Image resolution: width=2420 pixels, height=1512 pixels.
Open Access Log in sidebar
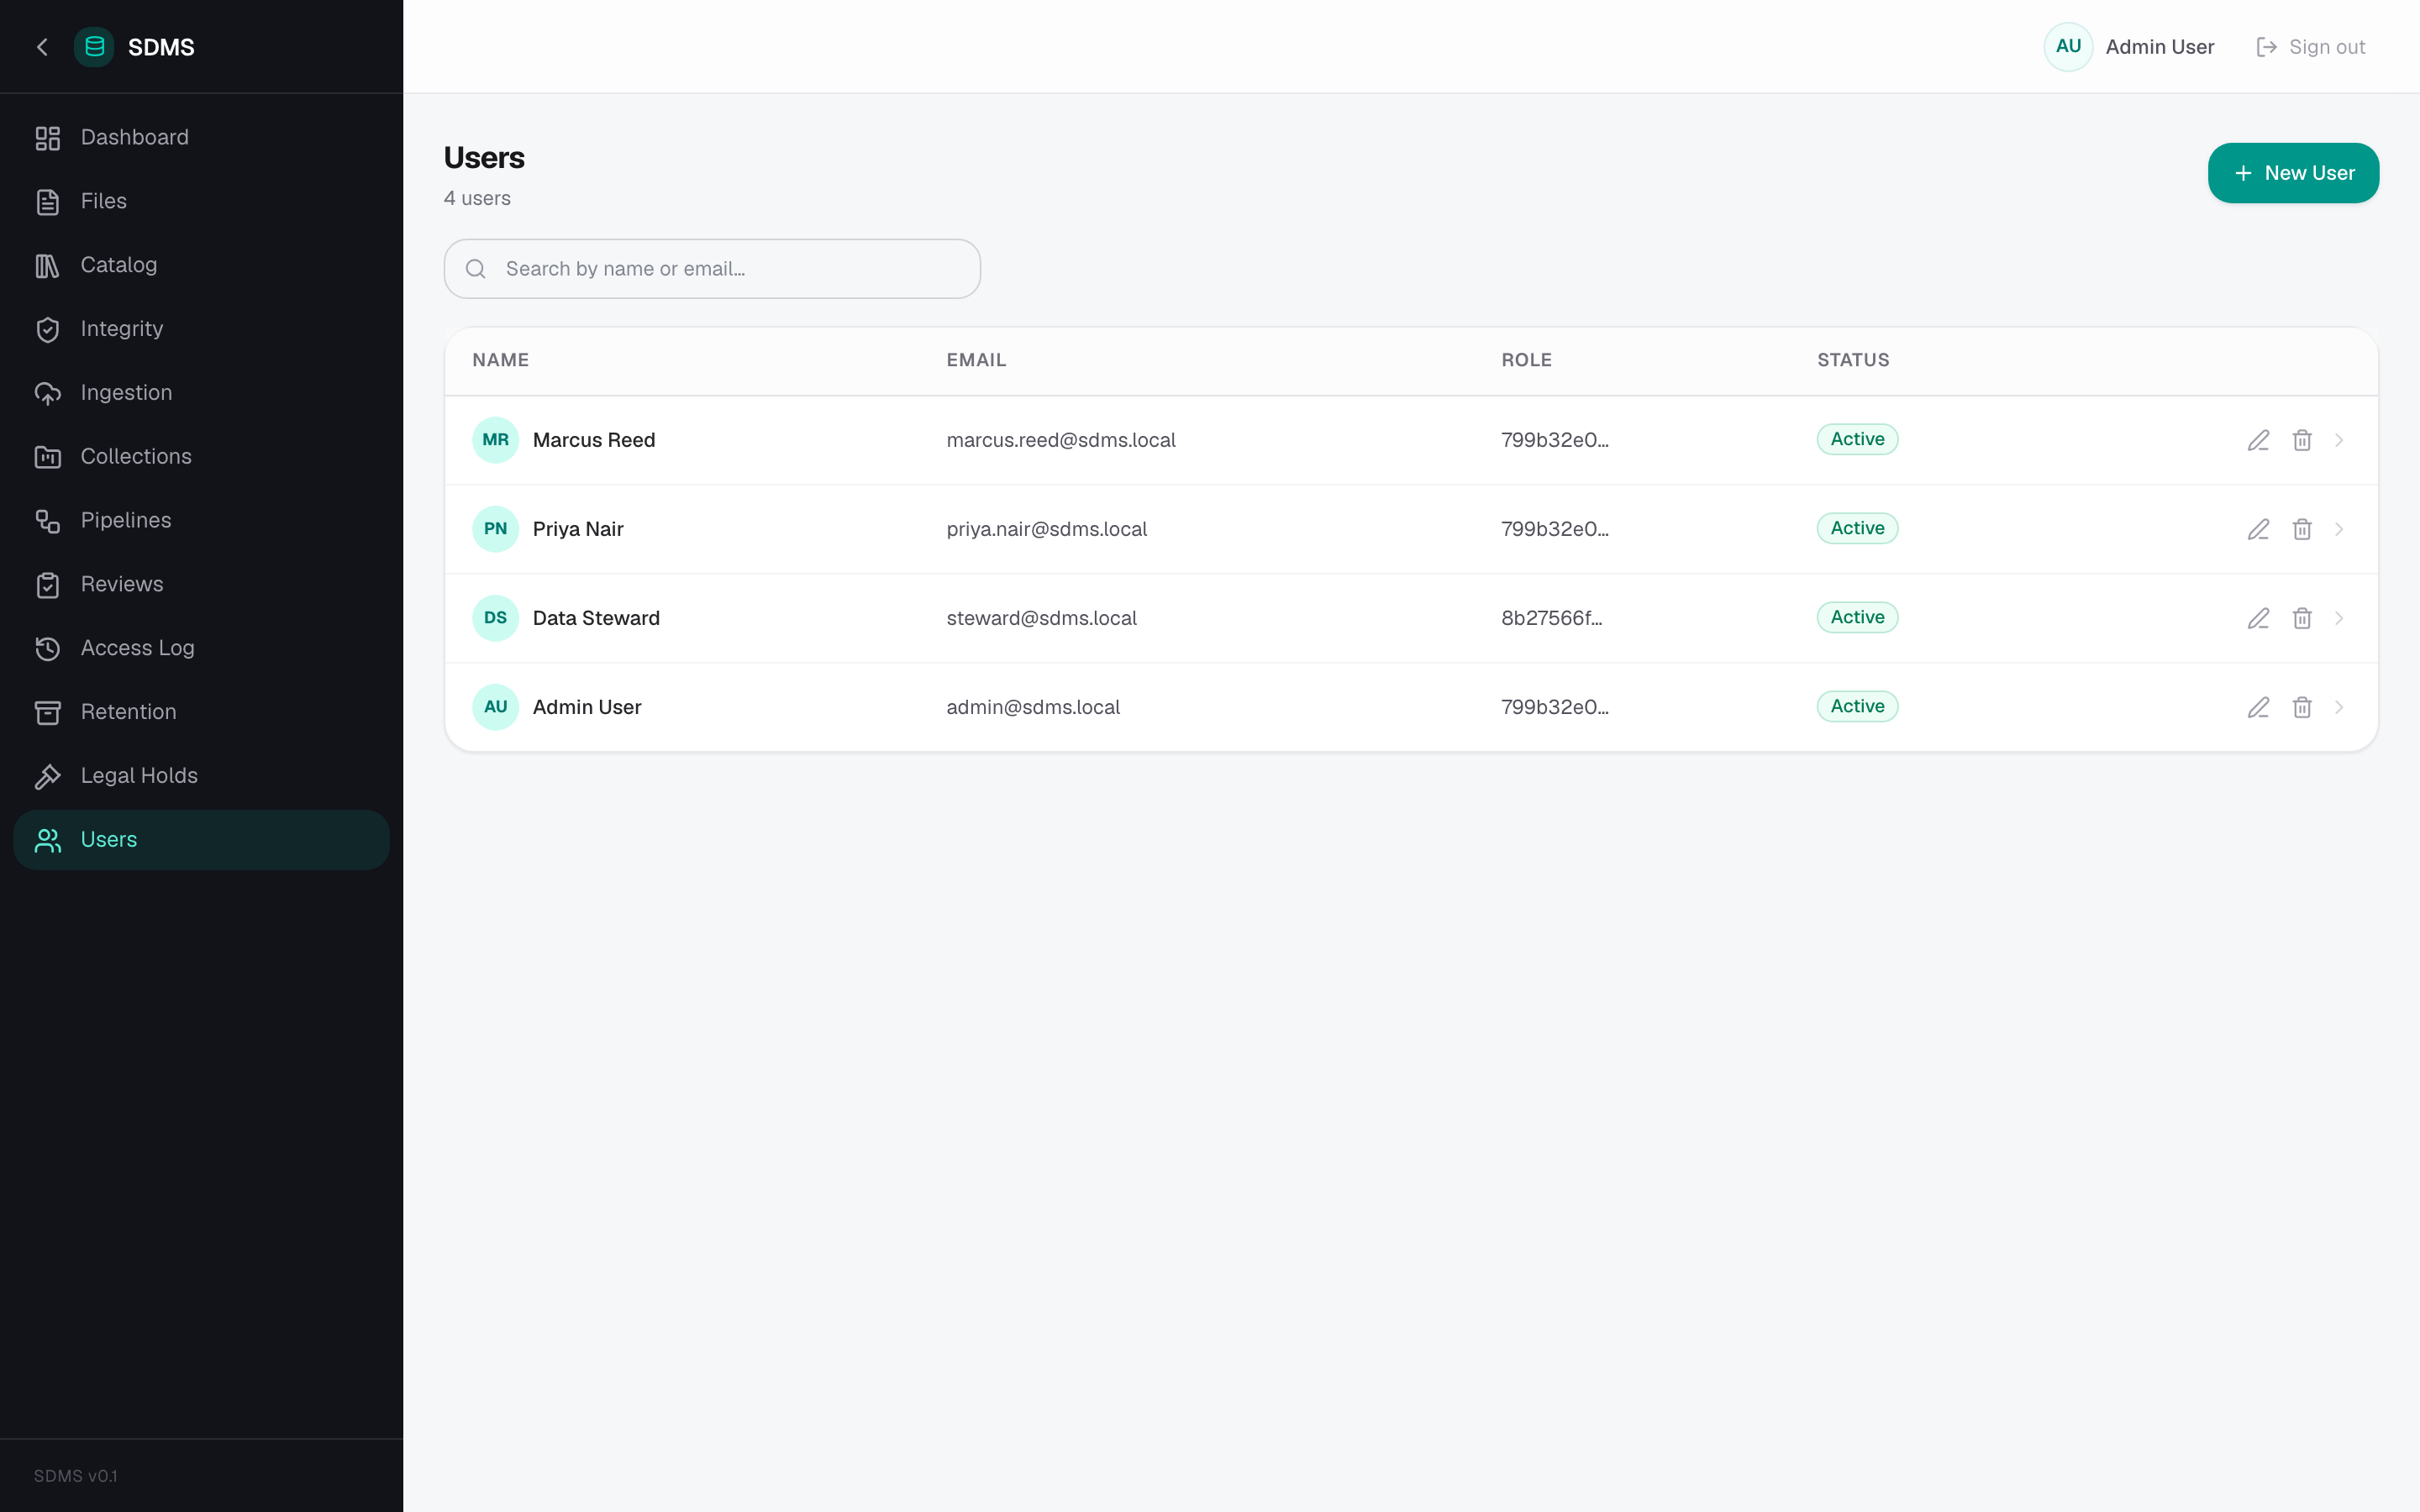point(201,649)
